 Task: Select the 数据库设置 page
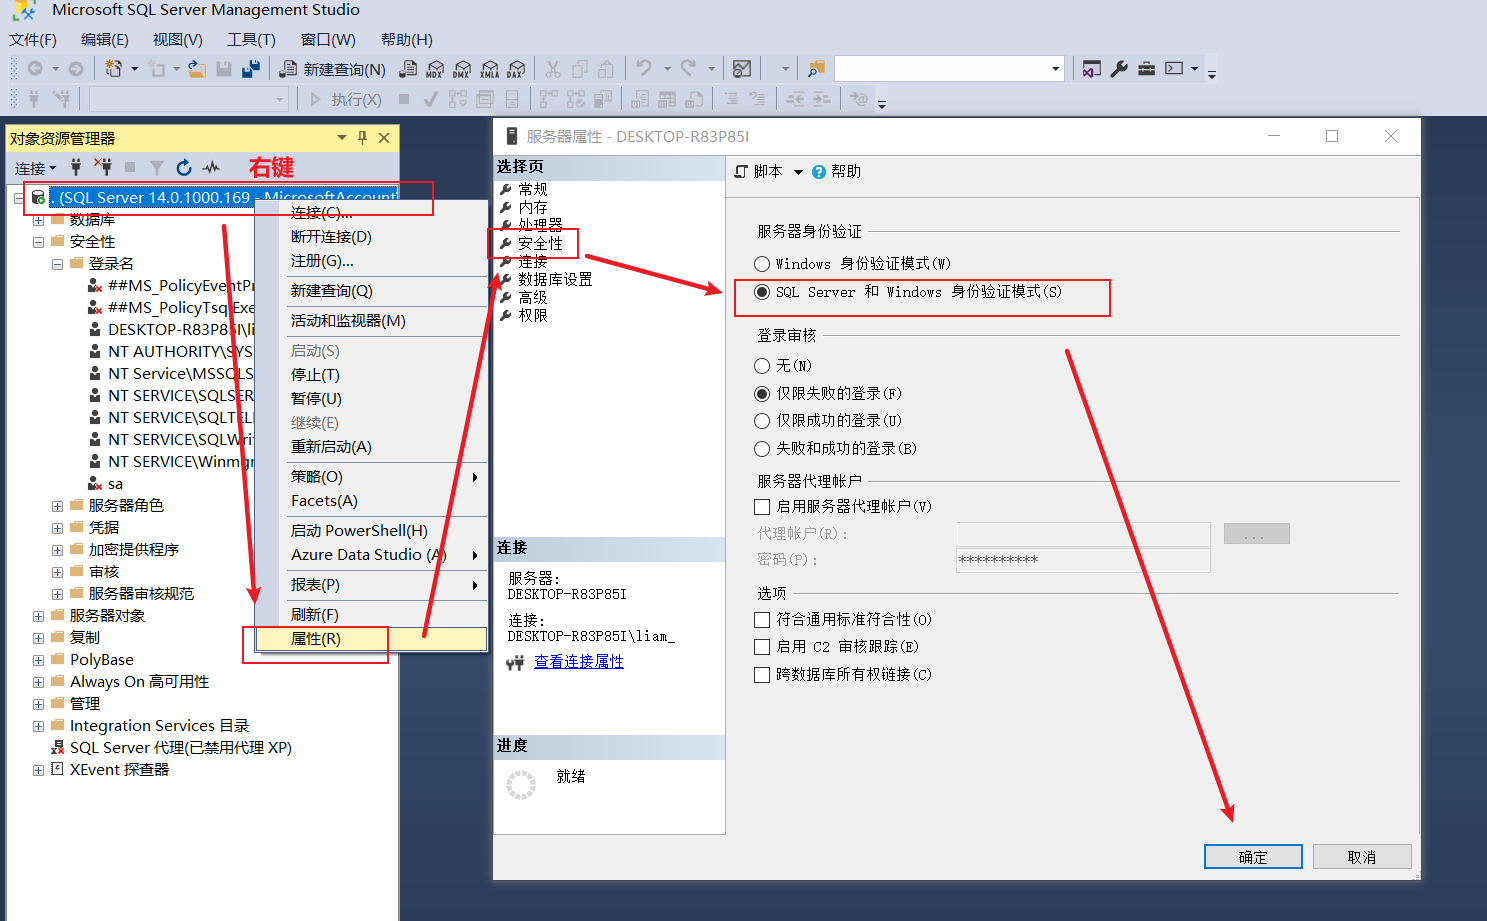[555, 280]
